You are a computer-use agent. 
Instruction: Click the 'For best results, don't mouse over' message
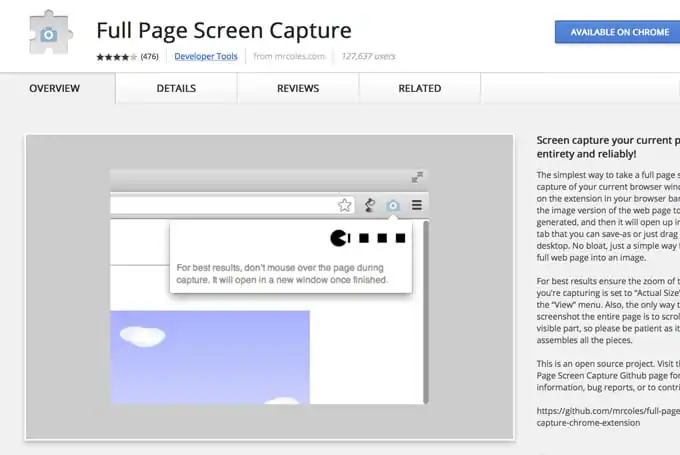pos(282,274)
